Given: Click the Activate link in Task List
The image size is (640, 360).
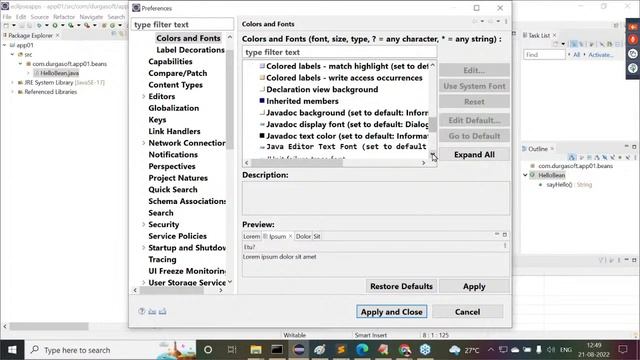Looking at the screenshot, I should [600, 55].
